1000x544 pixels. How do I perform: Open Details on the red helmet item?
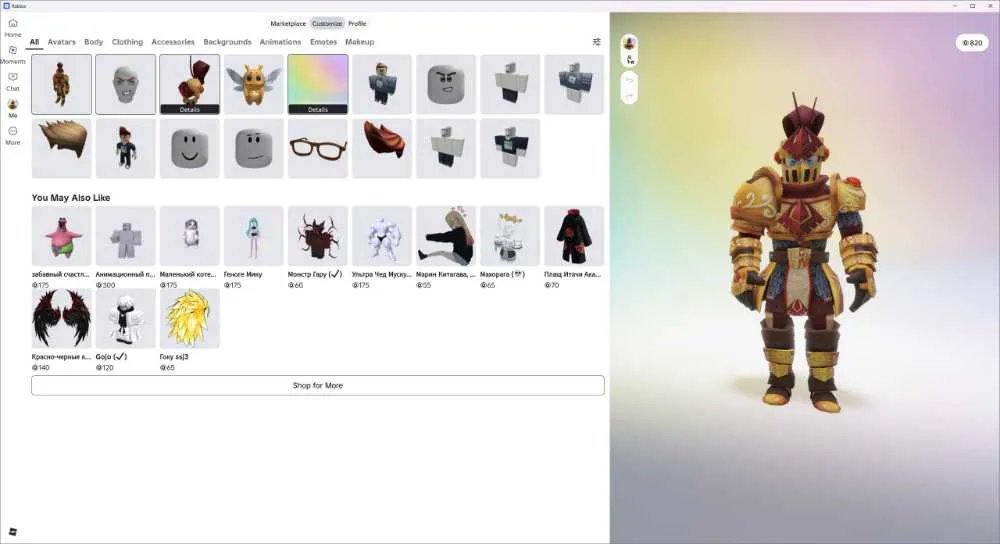(189, 110)
